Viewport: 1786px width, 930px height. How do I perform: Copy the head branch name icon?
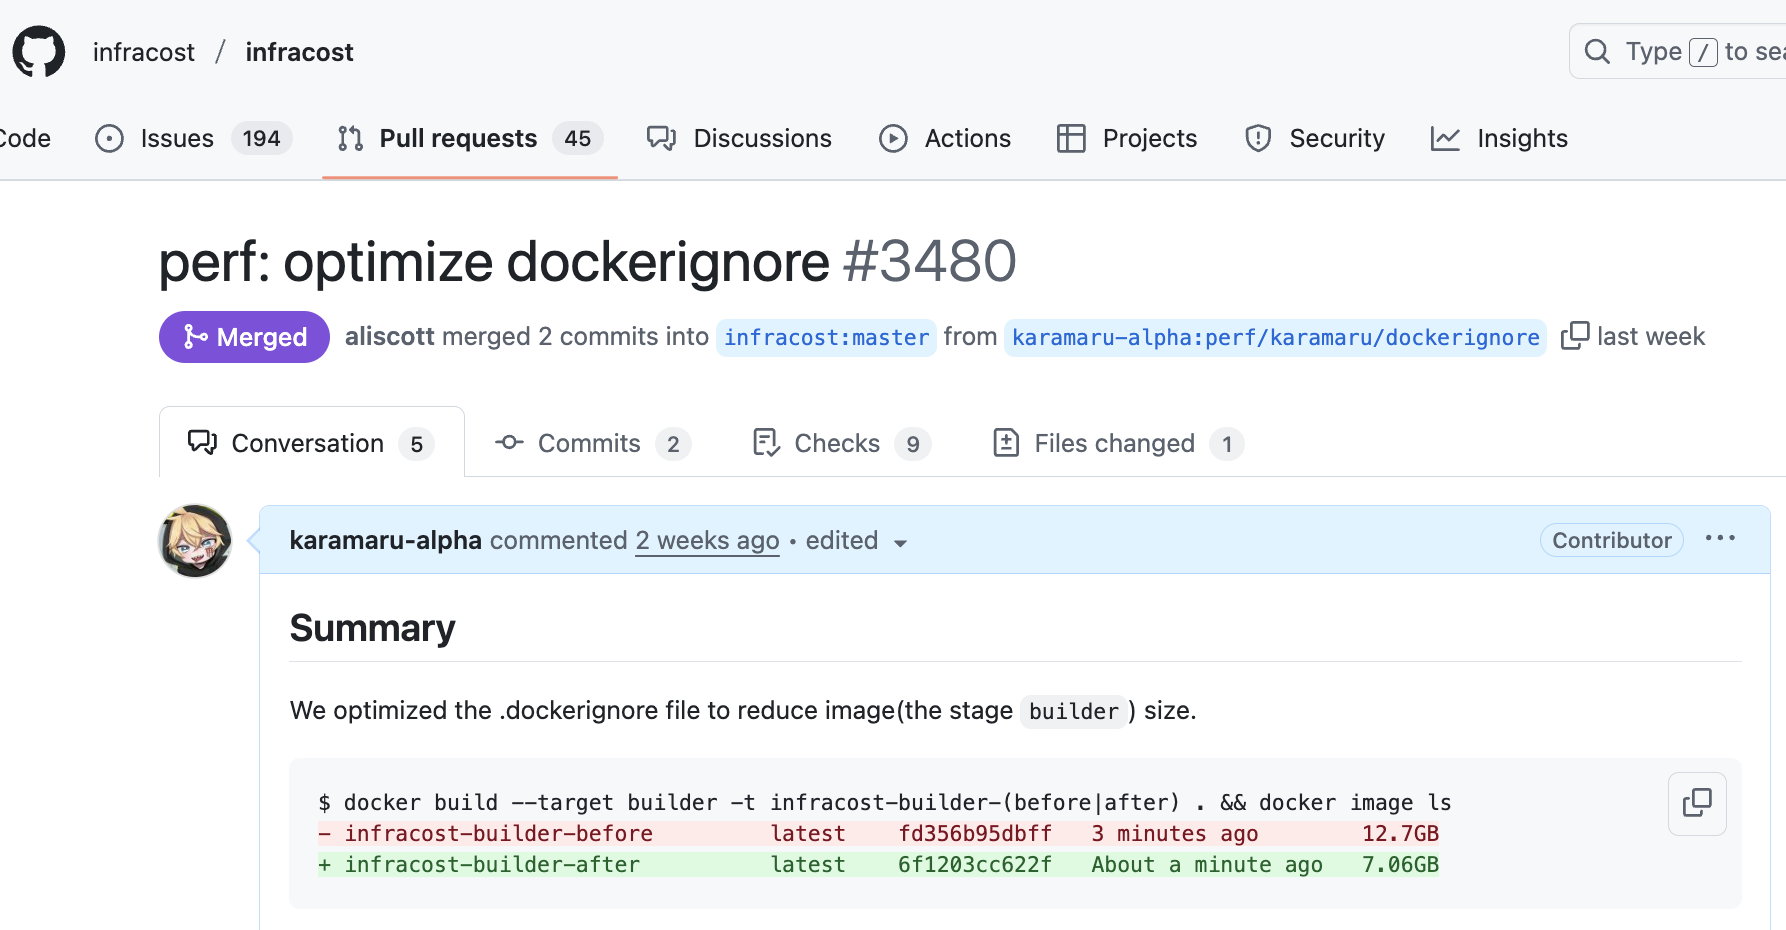[x=1574, y=336]
